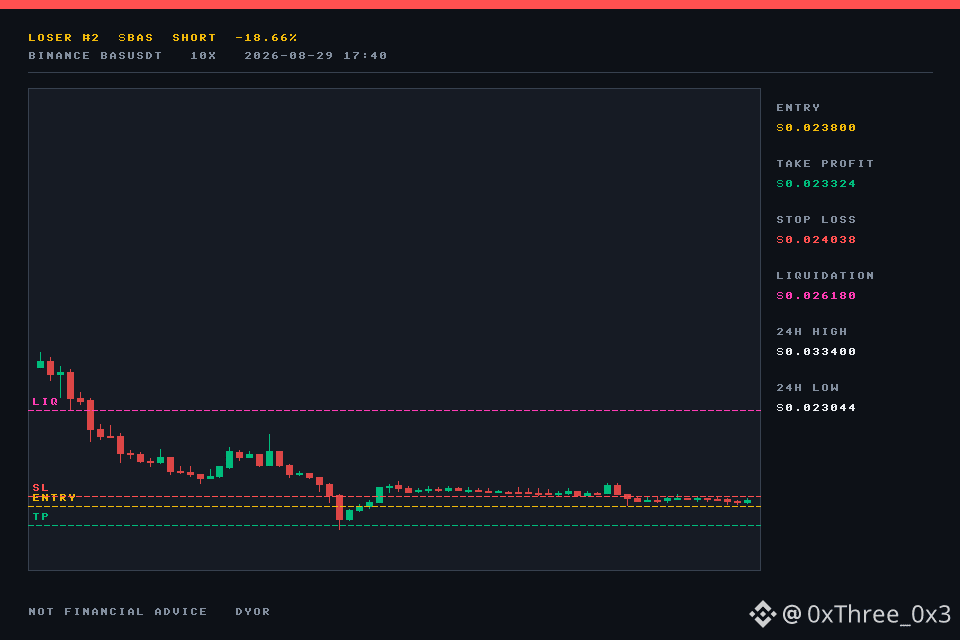Click the LIQUIDATION heading
Image resolution: width=960 pixels, height=640 pixels.
825,276
